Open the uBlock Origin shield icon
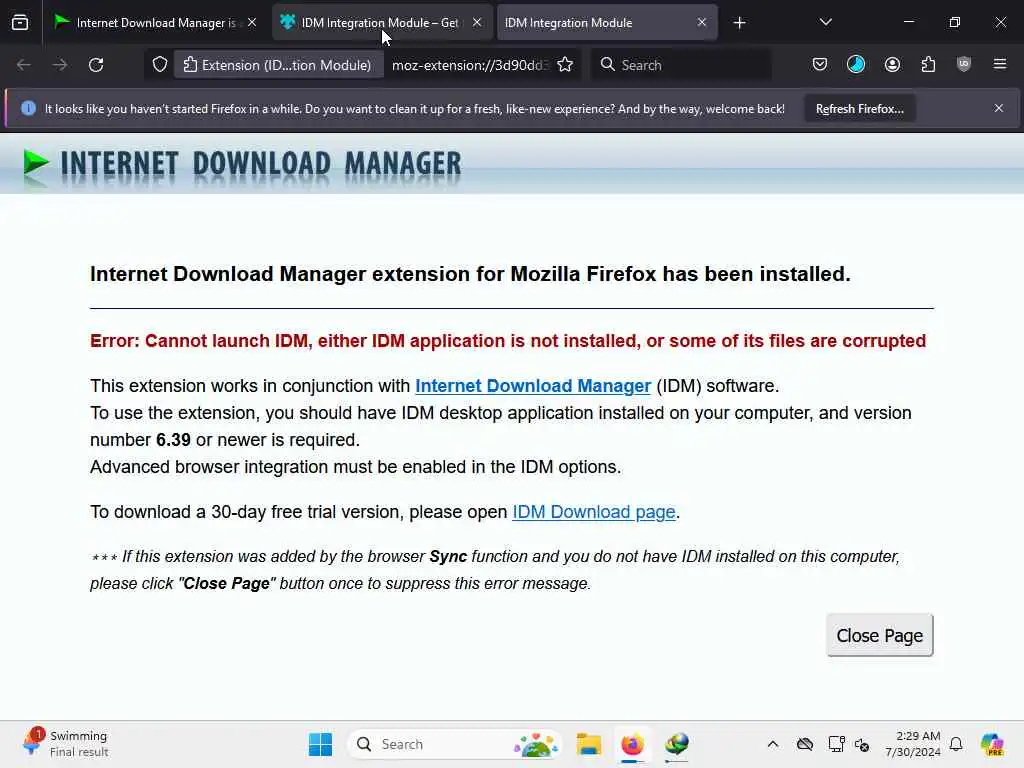This screenshot has width=1024, height=768. [964, 65]
